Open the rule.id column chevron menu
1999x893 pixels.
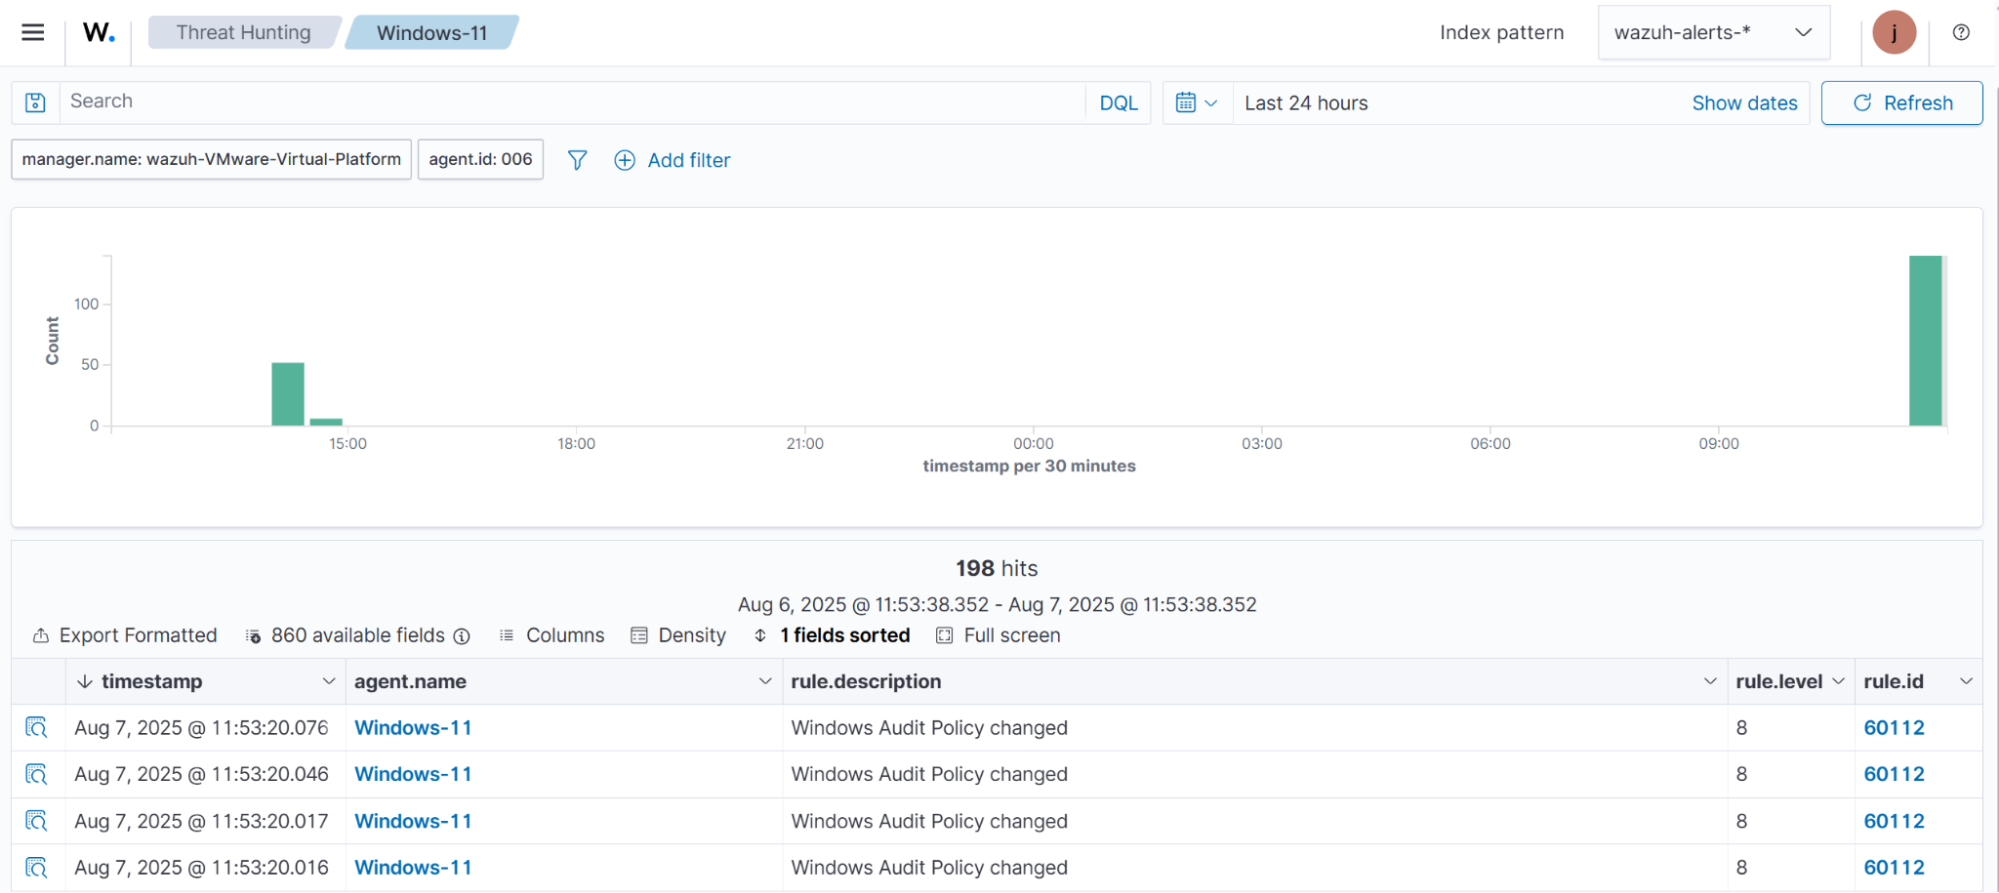tap(1966, 681)
